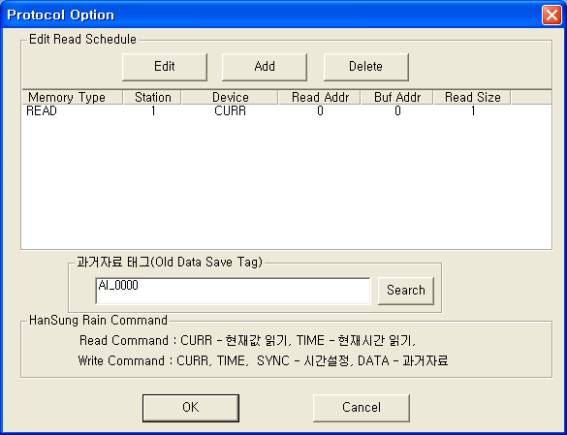Click the Station column header
The image size is (567, 435).
pyautogui.click(x=152, y=97)
